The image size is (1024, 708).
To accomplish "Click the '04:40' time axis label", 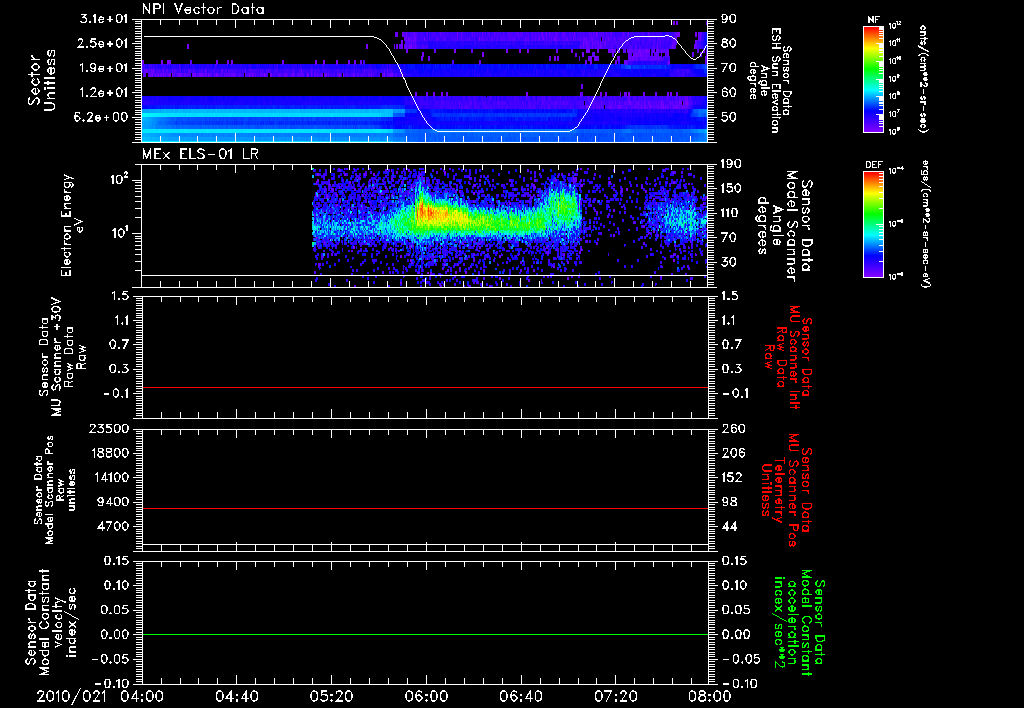I will tap(236, 697).
